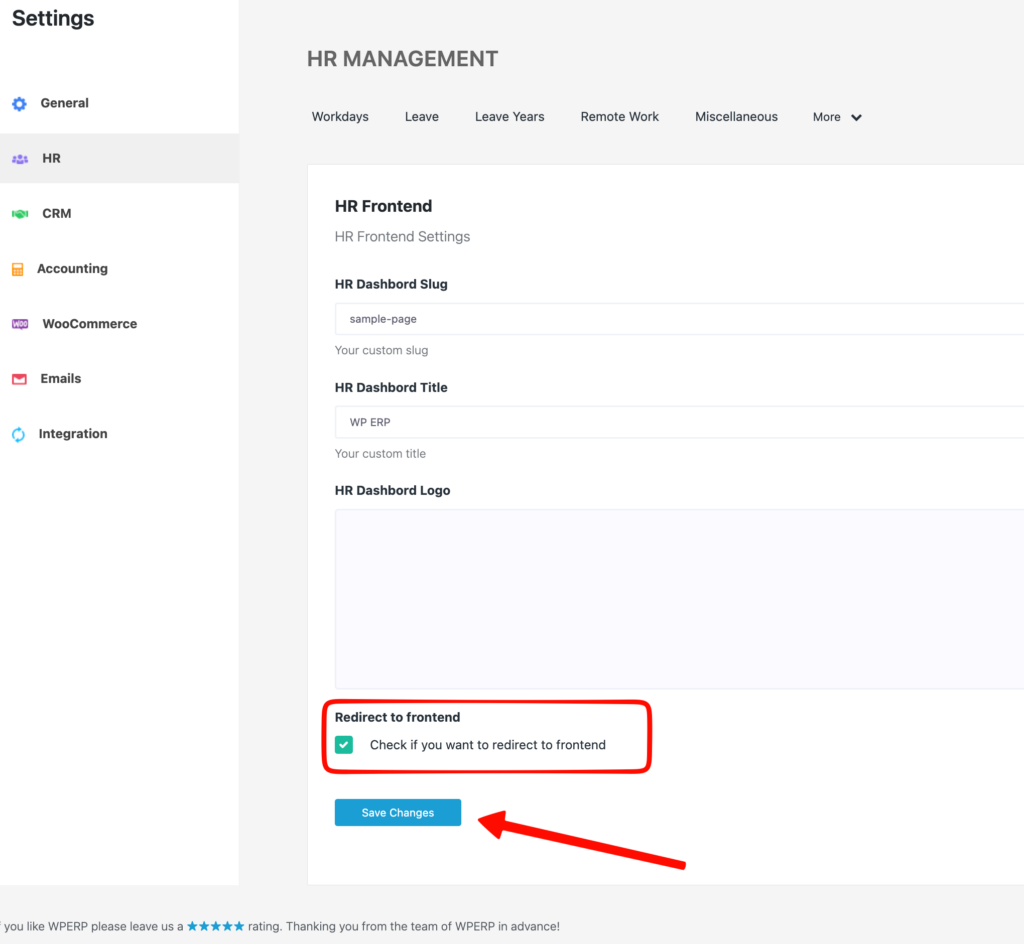
Task: Click the CRM handshake icon
Action: 19,214
